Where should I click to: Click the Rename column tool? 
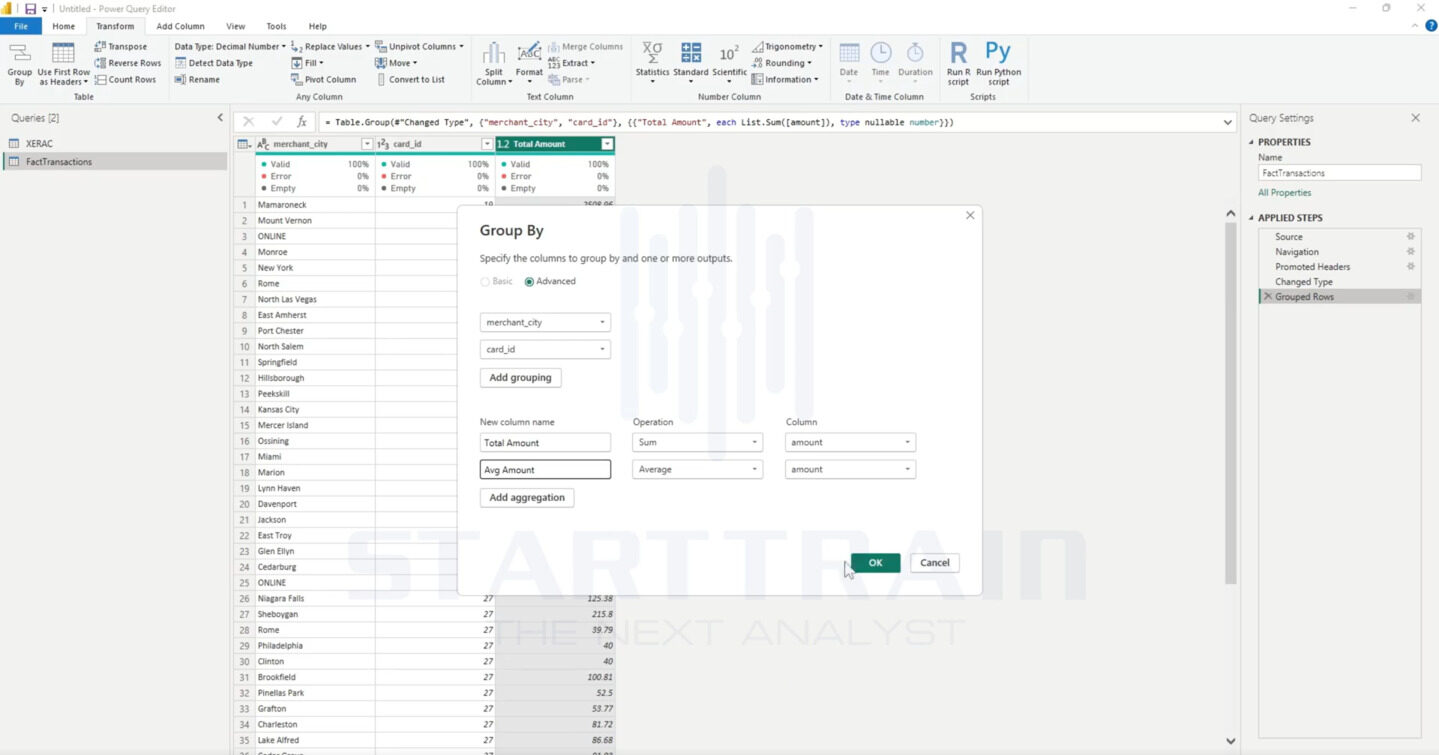coord(197,80)
